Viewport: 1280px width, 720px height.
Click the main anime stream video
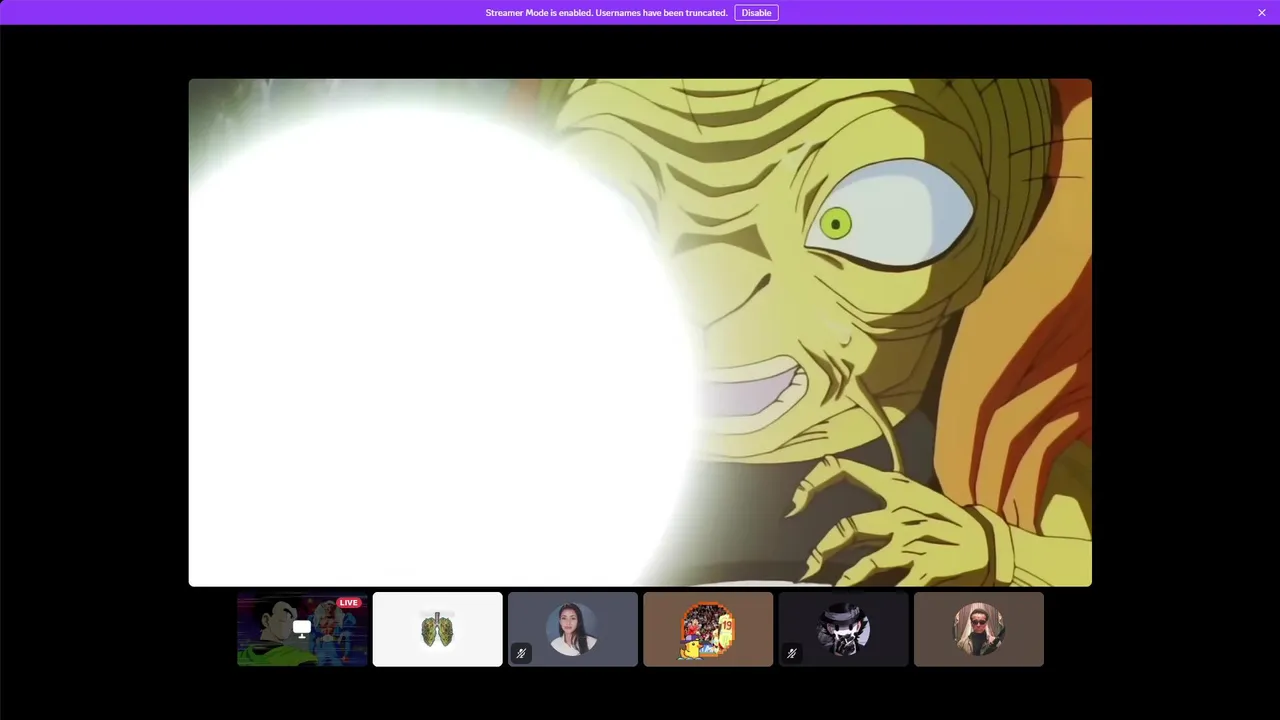(x=640, y=332)
